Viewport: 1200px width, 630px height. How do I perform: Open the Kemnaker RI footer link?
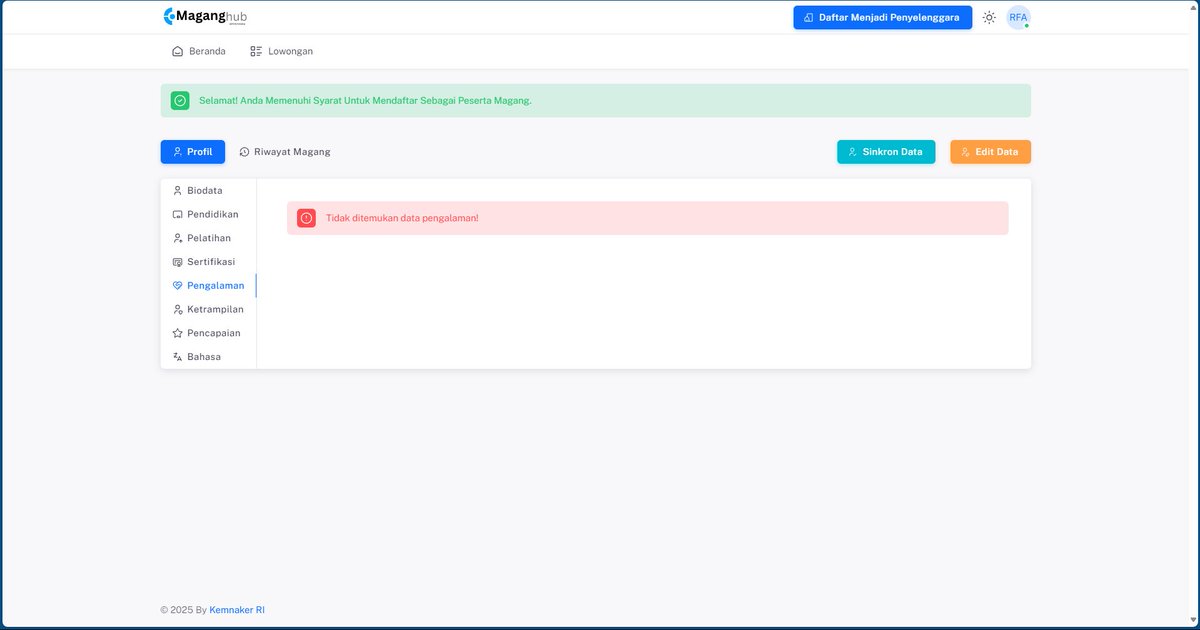tap(237, 610)
